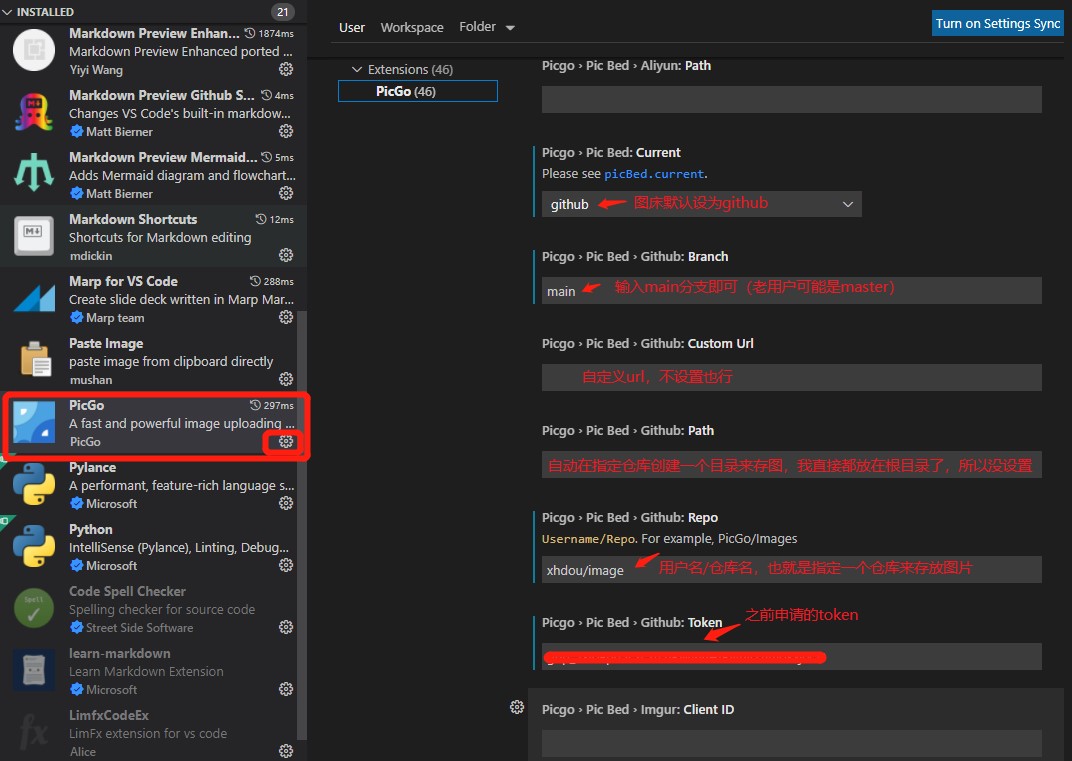Click the learn-markdown extension icon
The image size is (1072, 761).
(x=34, y=670)
